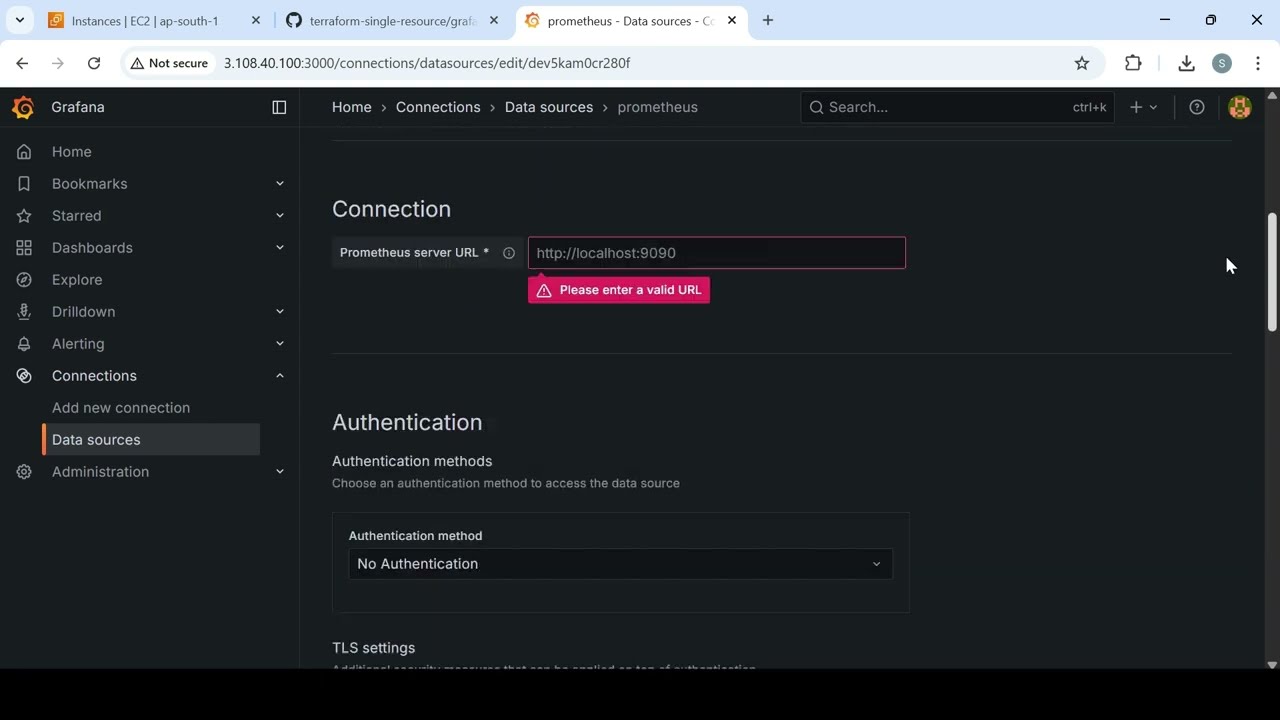The width and height of the screenshot is (1280, 720).
Task: Click the browser address bar URL
Action: [x=427, y=63]
